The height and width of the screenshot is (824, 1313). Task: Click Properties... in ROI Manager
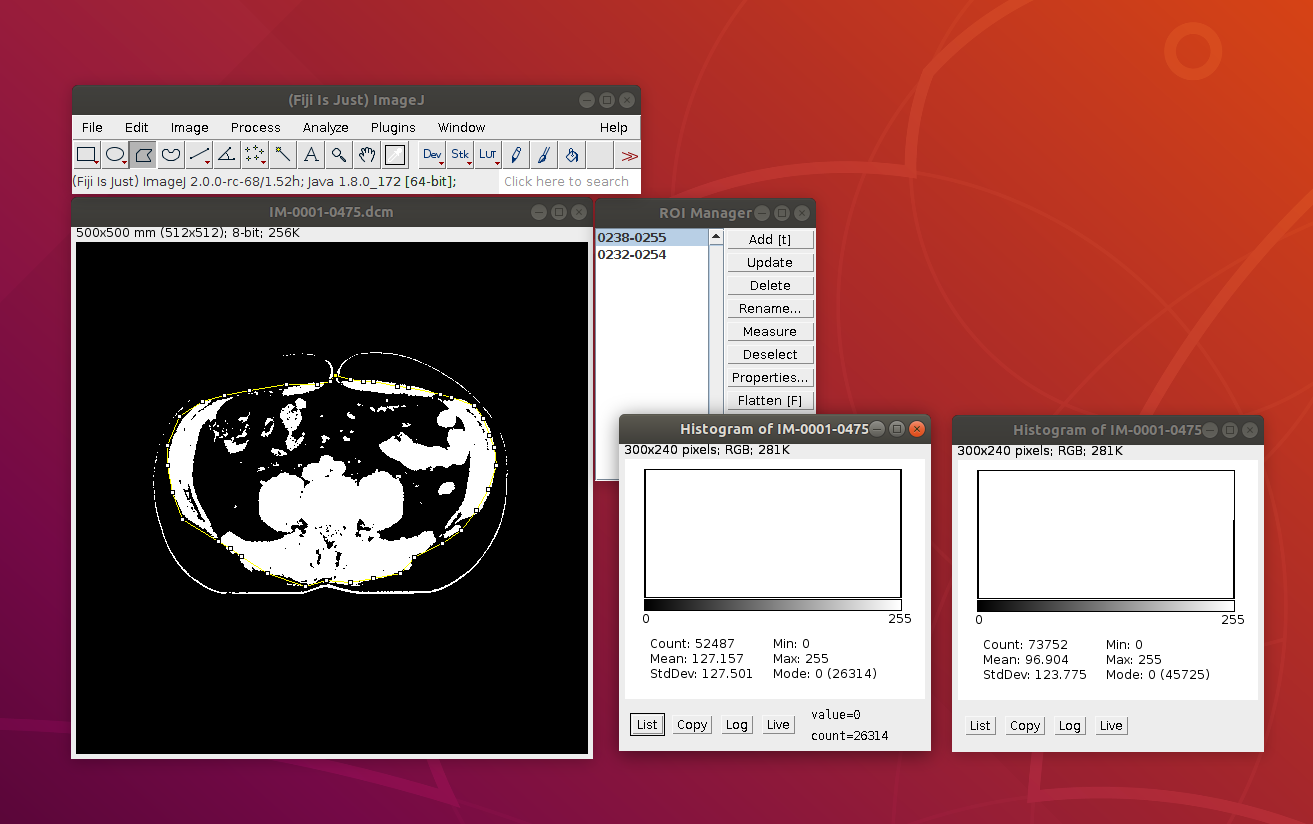770,377
